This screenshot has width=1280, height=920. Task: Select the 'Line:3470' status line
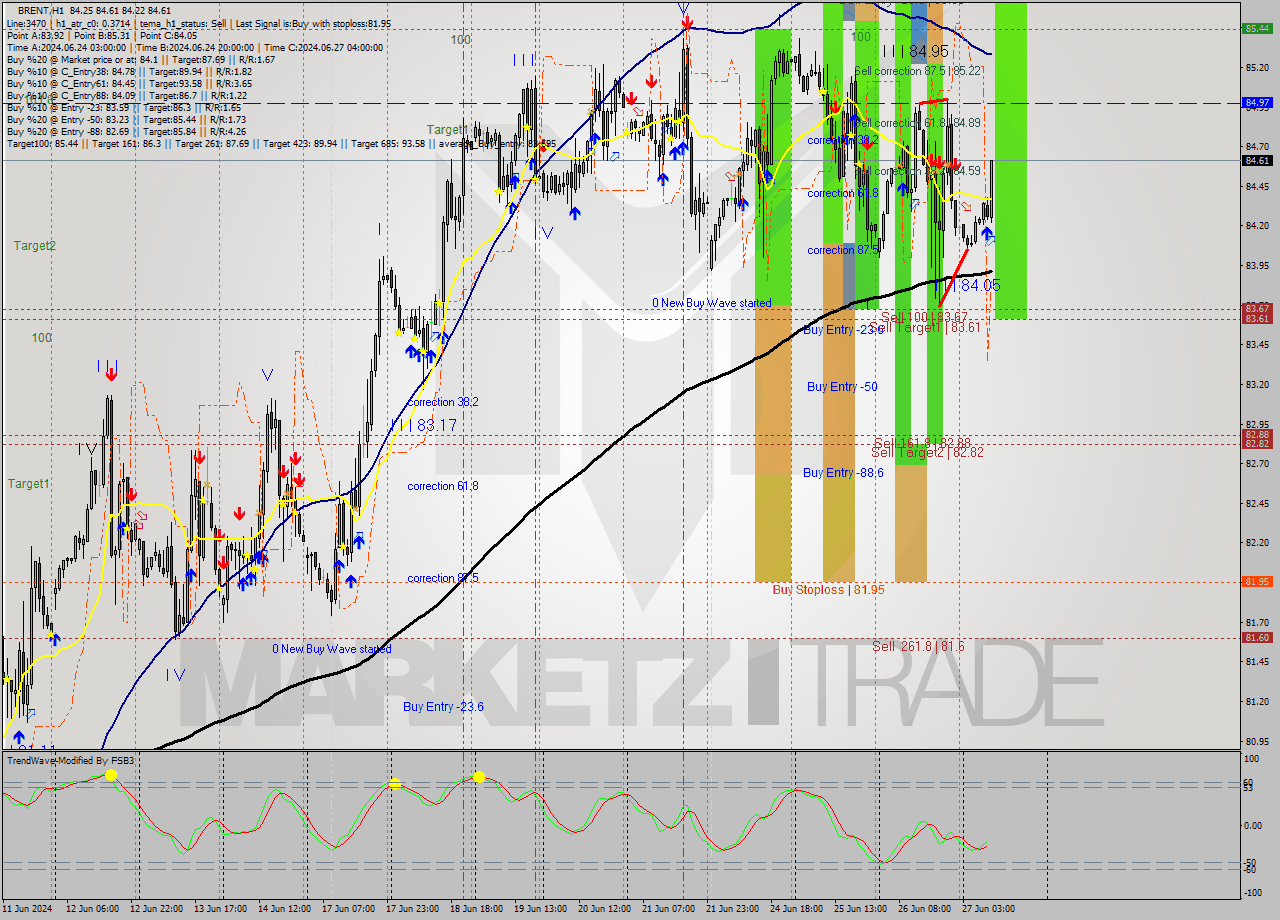coord(198,23)
